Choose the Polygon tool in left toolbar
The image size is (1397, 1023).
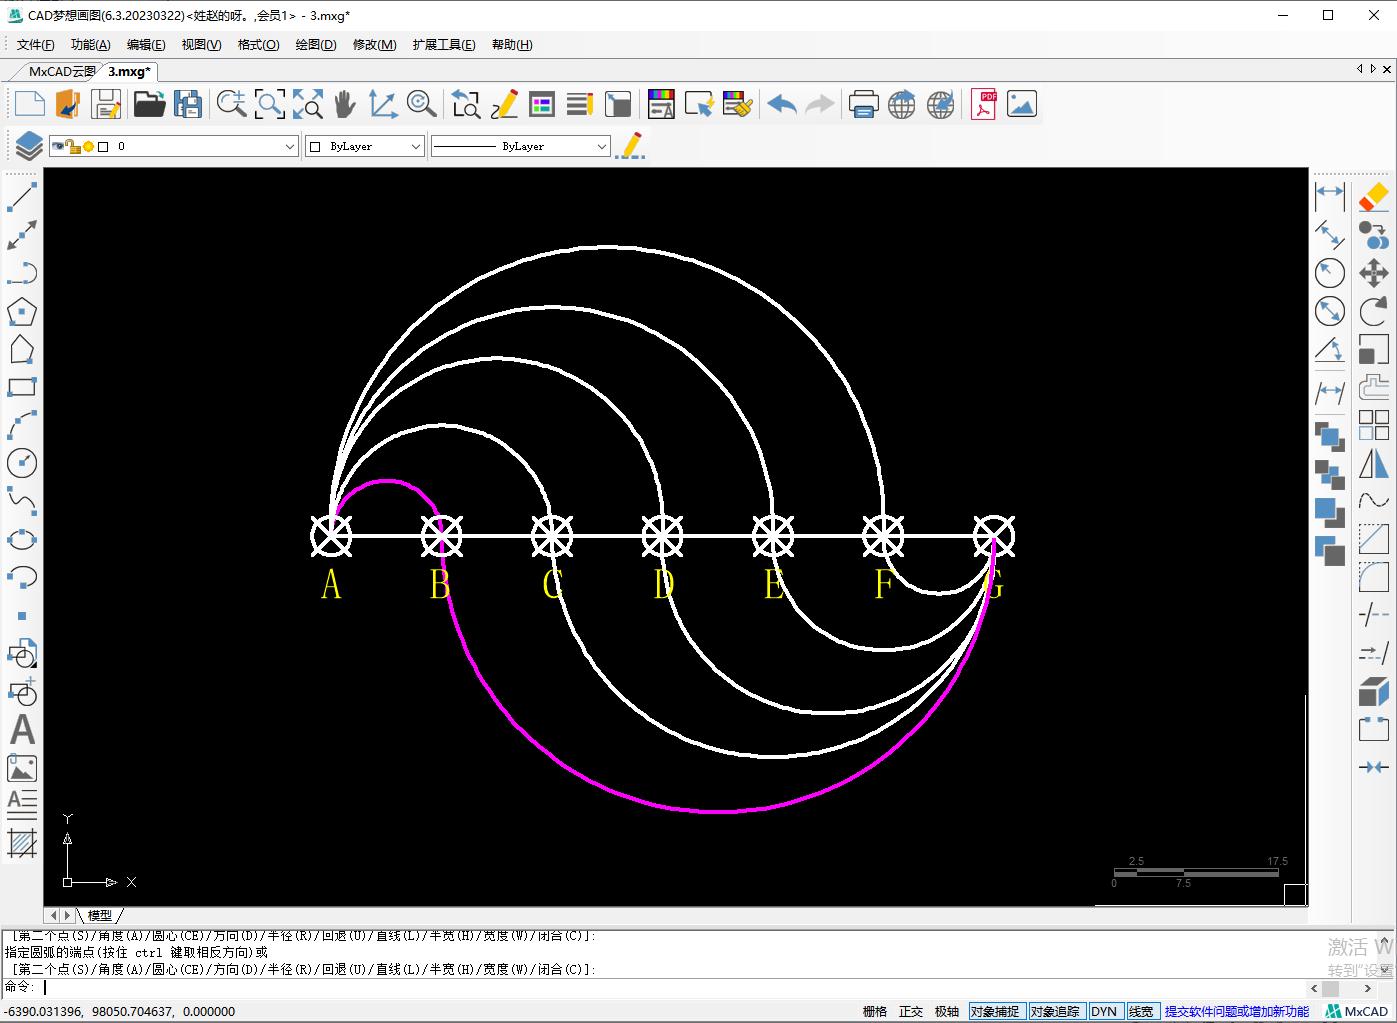22,312
